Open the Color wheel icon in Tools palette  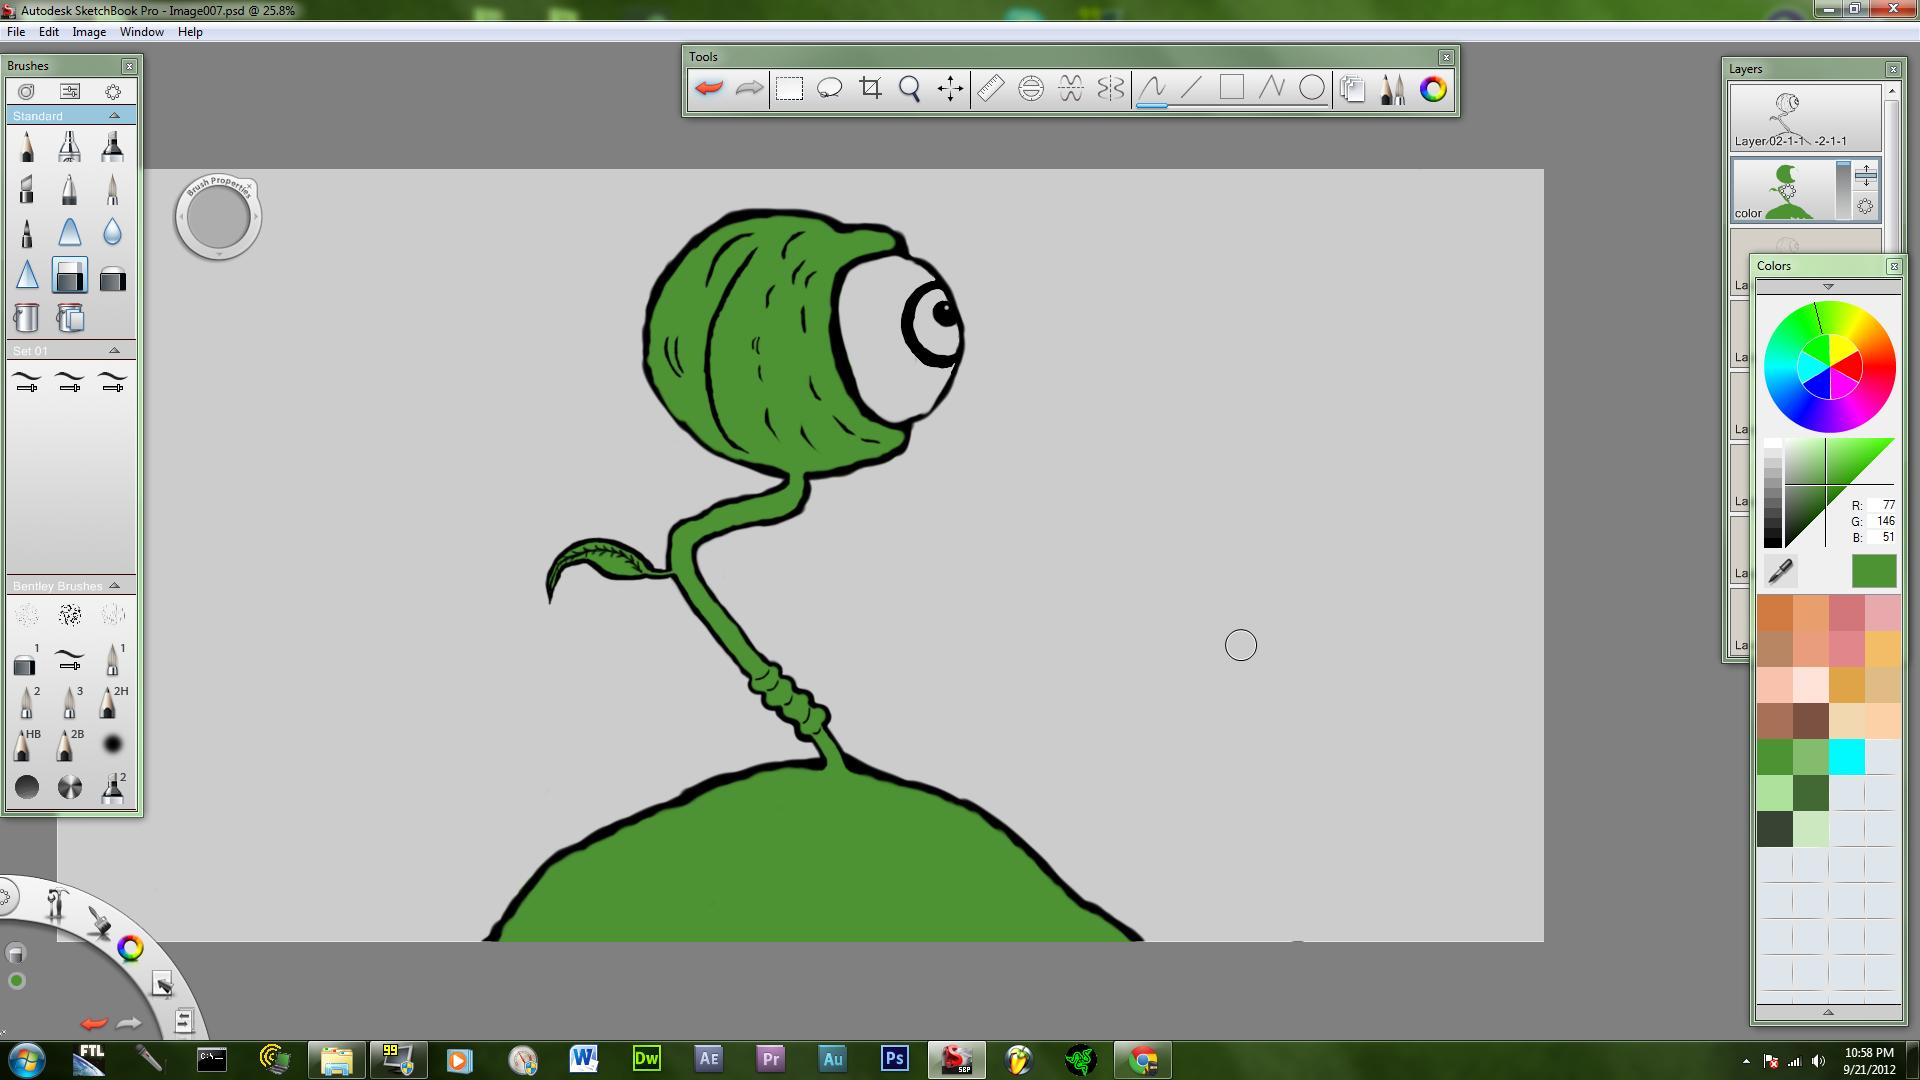point(1433,88)
